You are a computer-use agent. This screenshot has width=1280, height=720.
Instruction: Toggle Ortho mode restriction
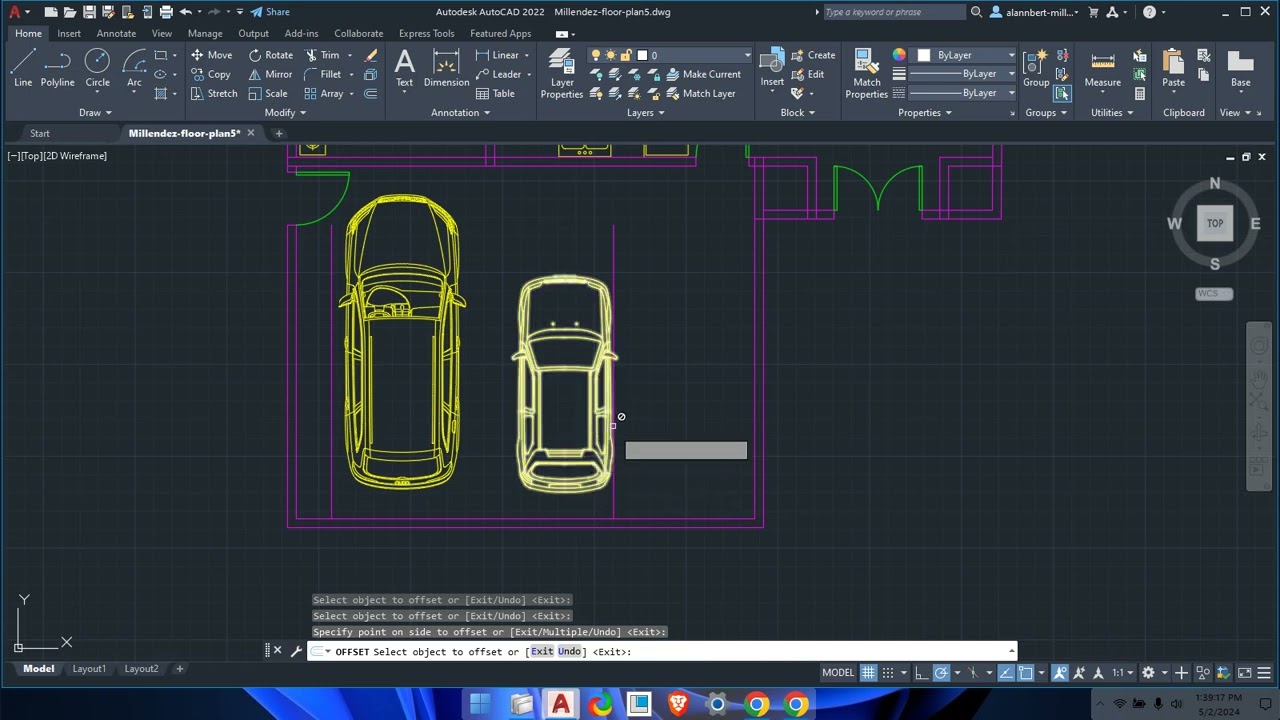pos(921,673)
